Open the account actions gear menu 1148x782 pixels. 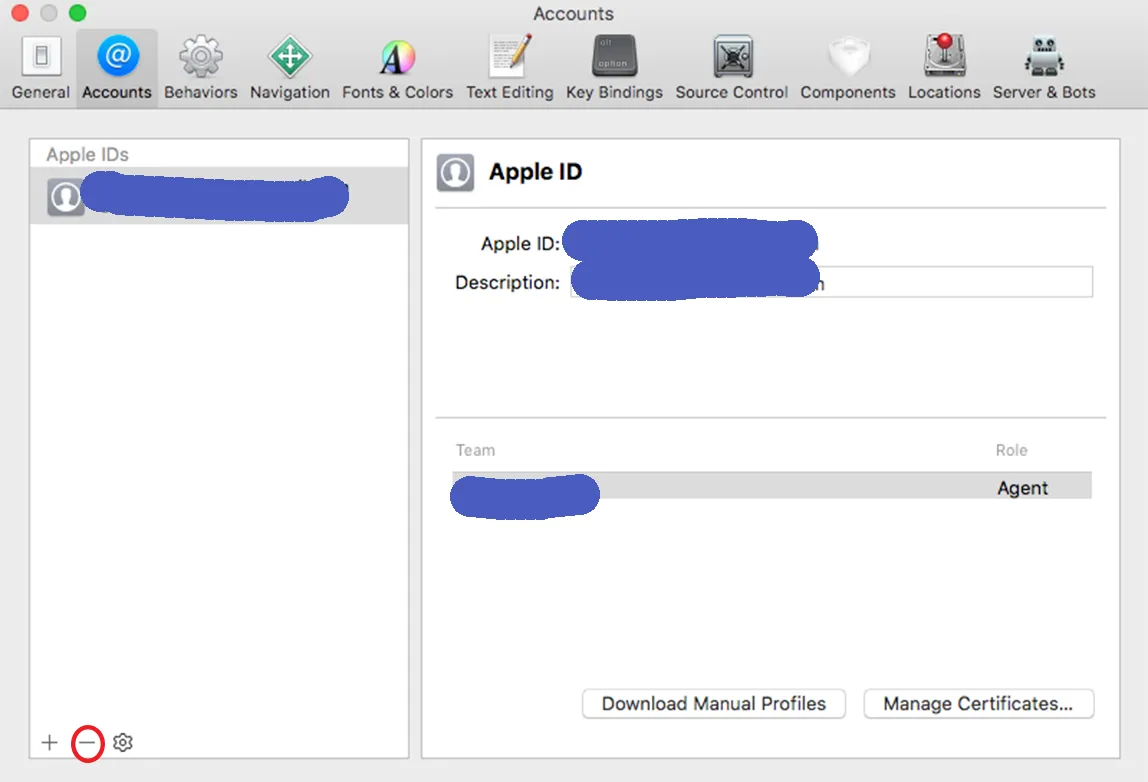(x=123, y=742)
